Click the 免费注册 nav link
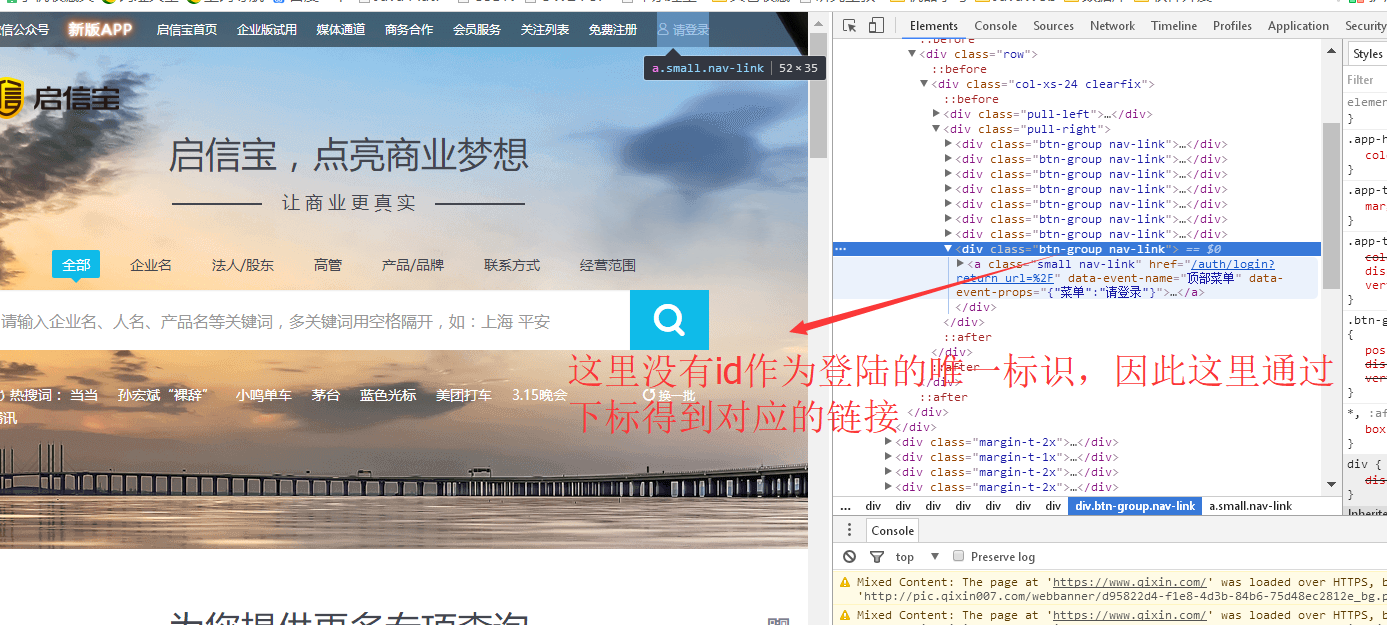Image resolution: width=1387 pixels, height=625 pixels. click(x=613, y=30)
